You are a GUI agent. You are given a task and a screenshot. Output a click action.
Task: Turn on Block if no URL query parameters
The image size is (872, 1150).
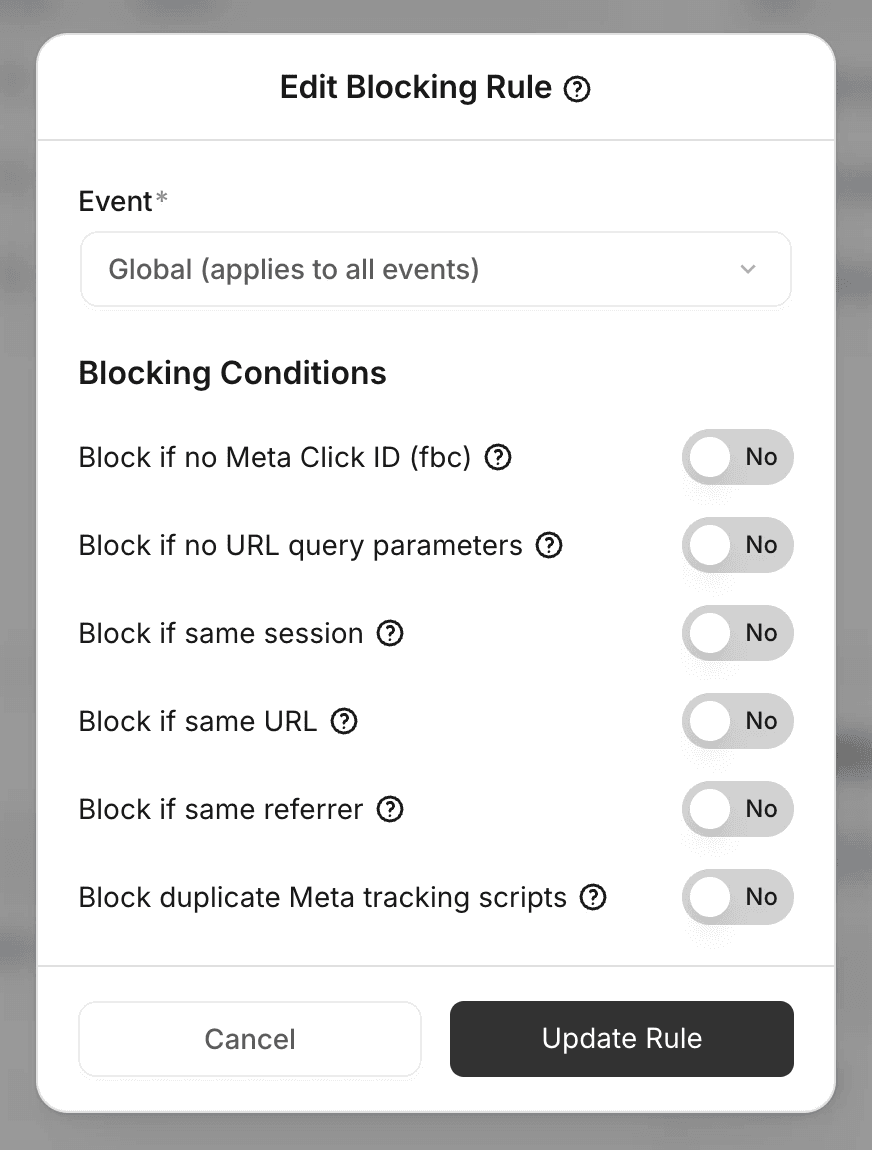738,545
